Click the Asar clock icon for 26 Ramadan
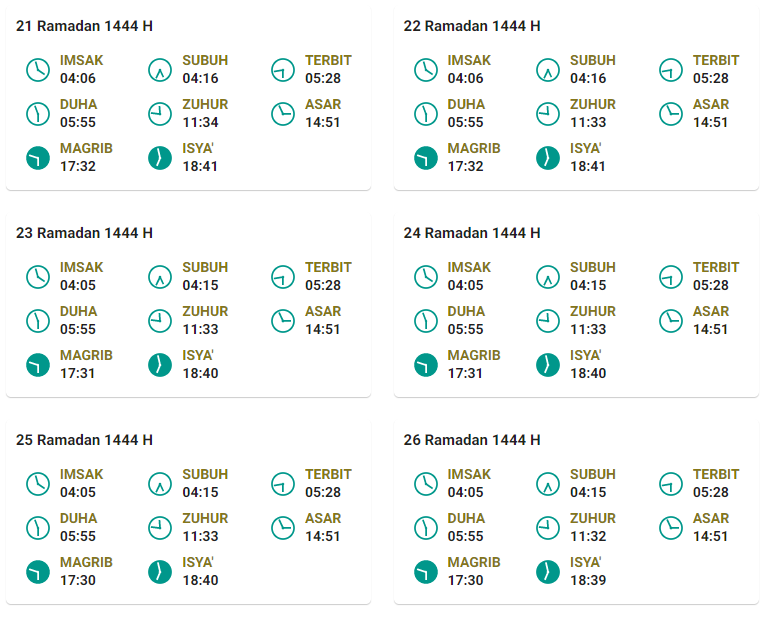Screen dimensions: 773x618 (671, 528)
